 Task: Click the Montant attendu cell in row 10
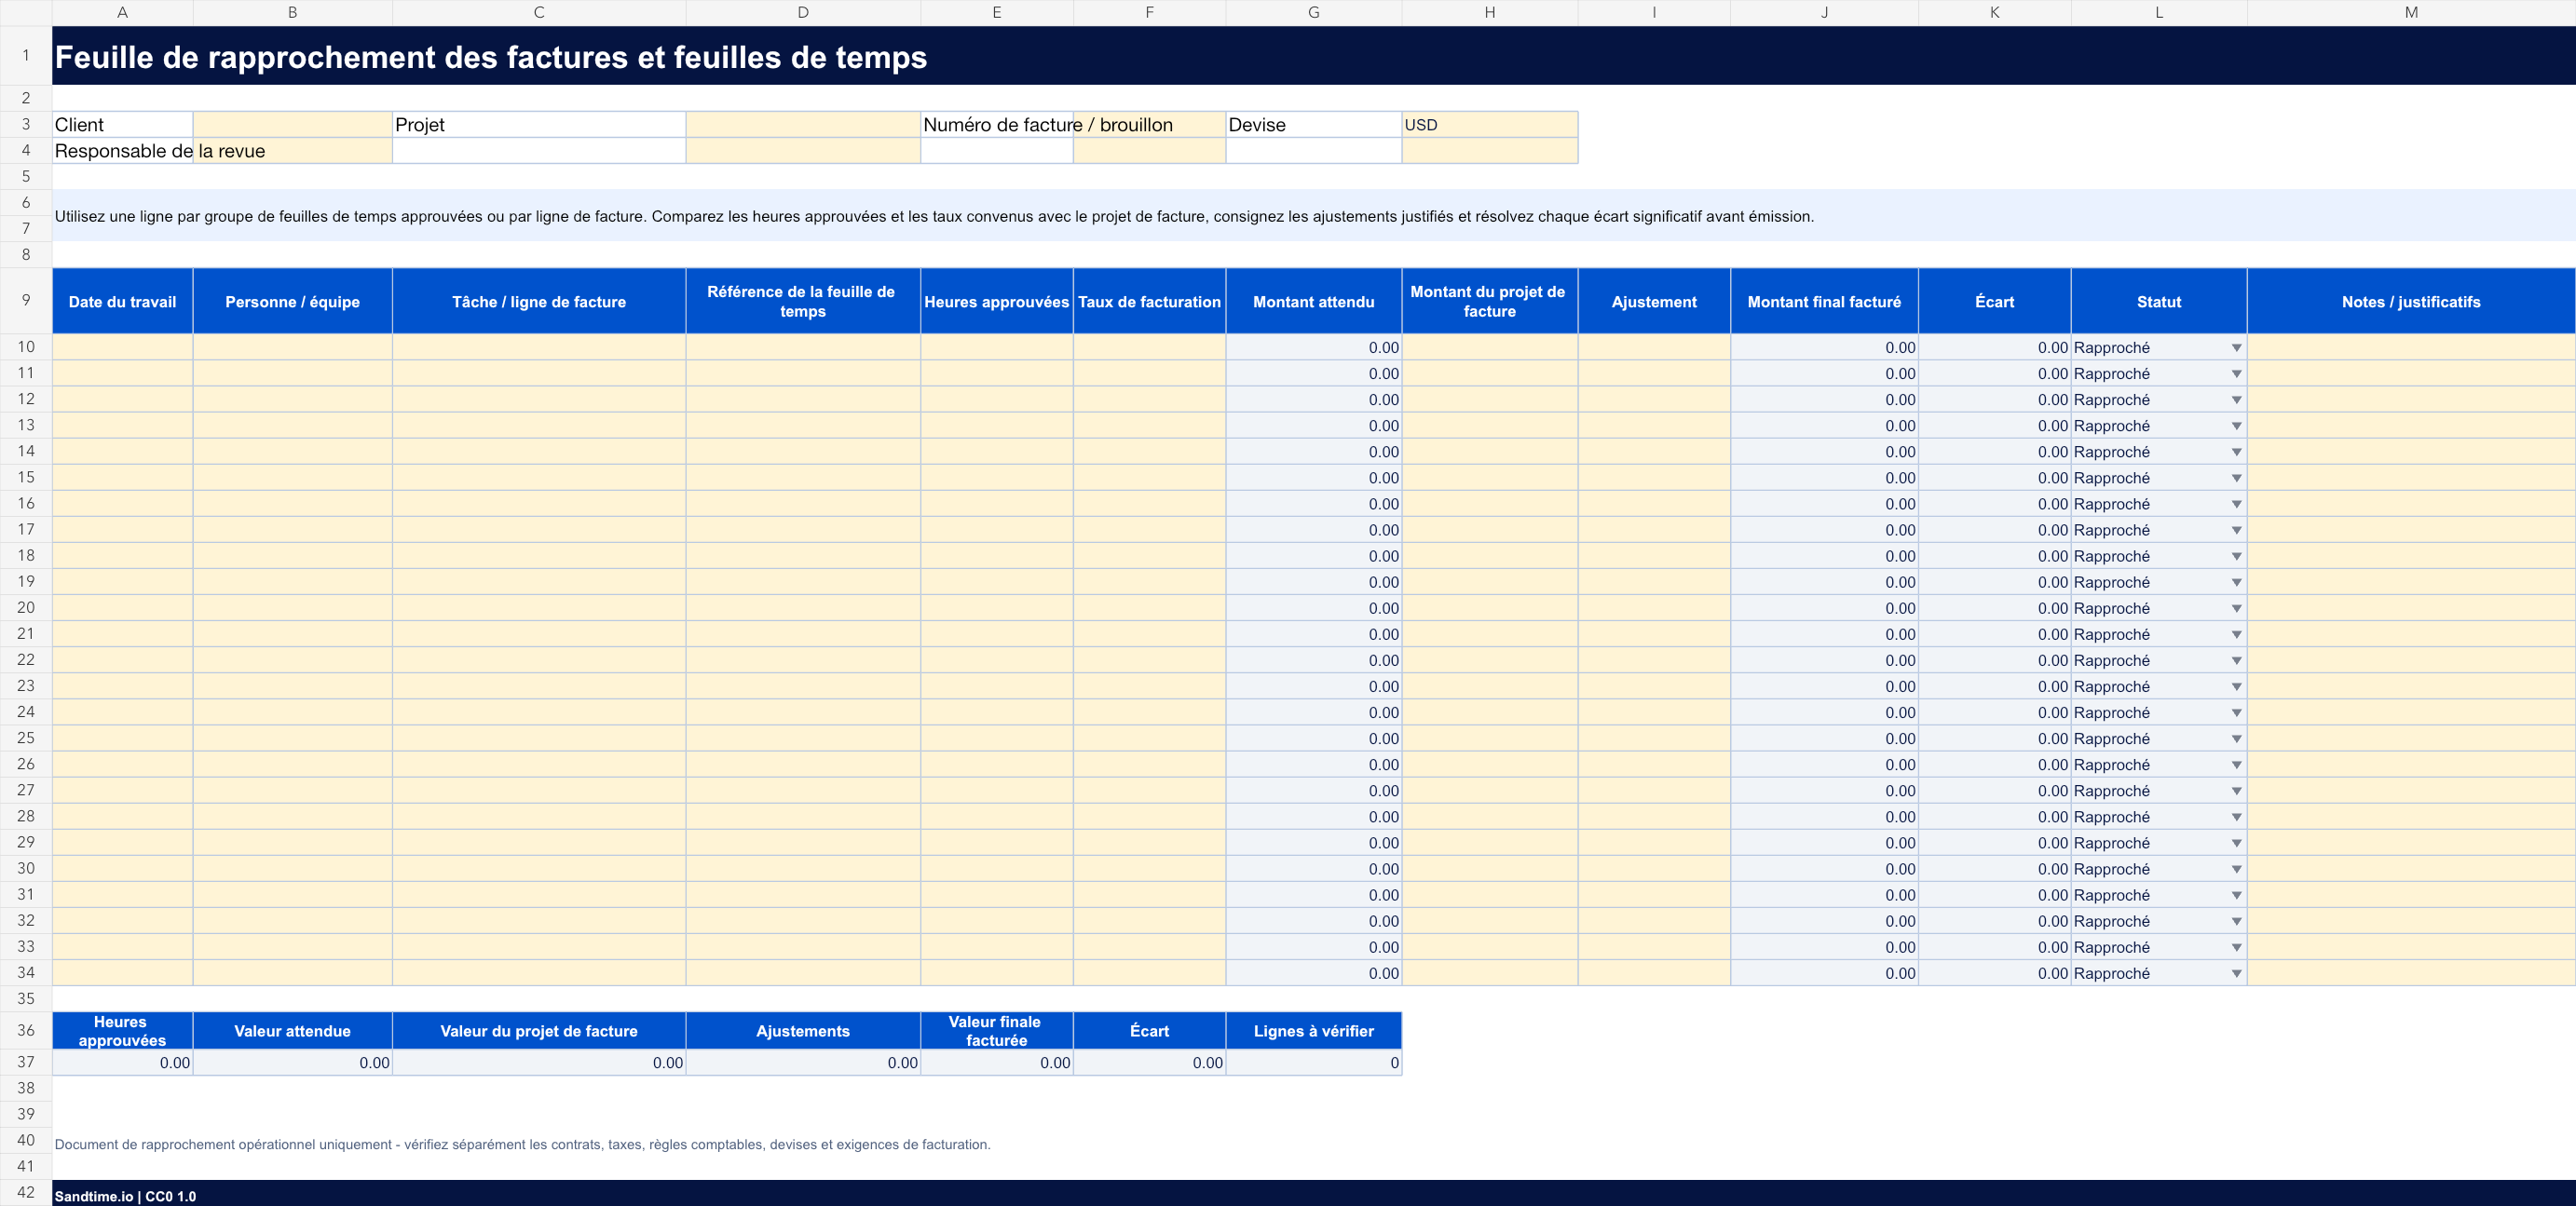(1313, 347)
